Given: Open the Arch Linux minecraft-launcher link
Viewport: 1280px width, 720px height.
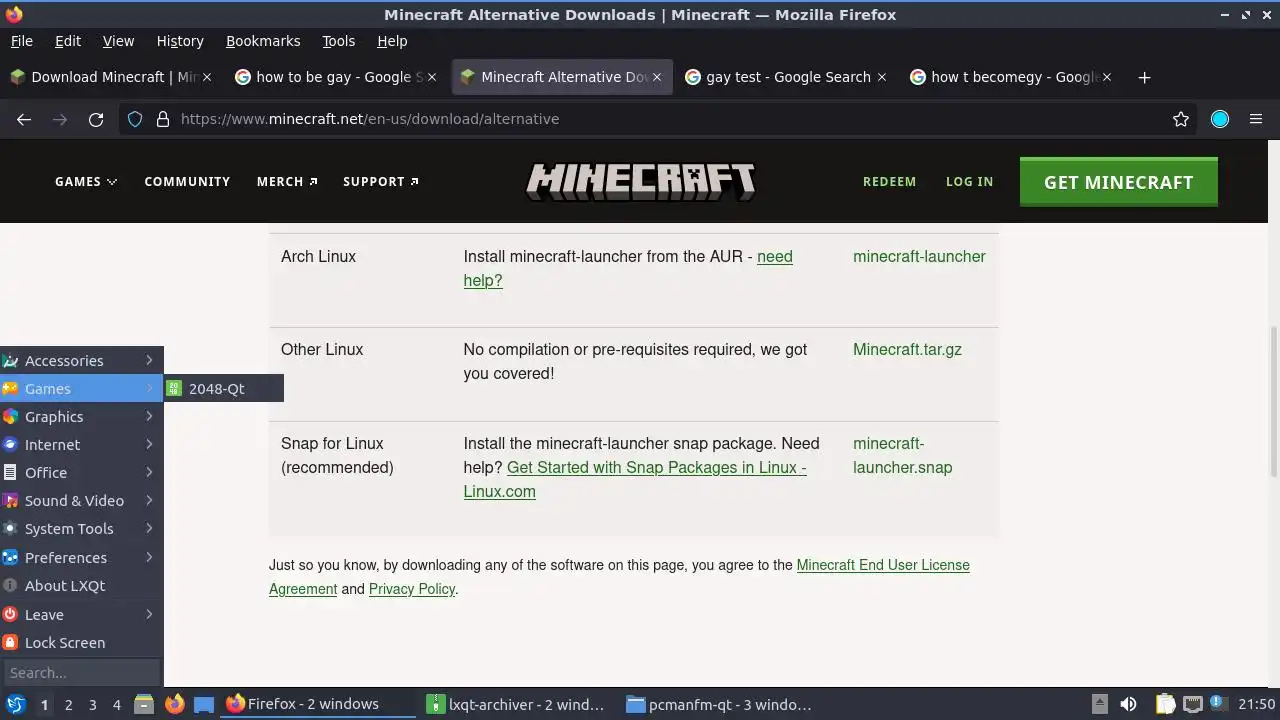Looking at the screenshot, I should point(919,257).
